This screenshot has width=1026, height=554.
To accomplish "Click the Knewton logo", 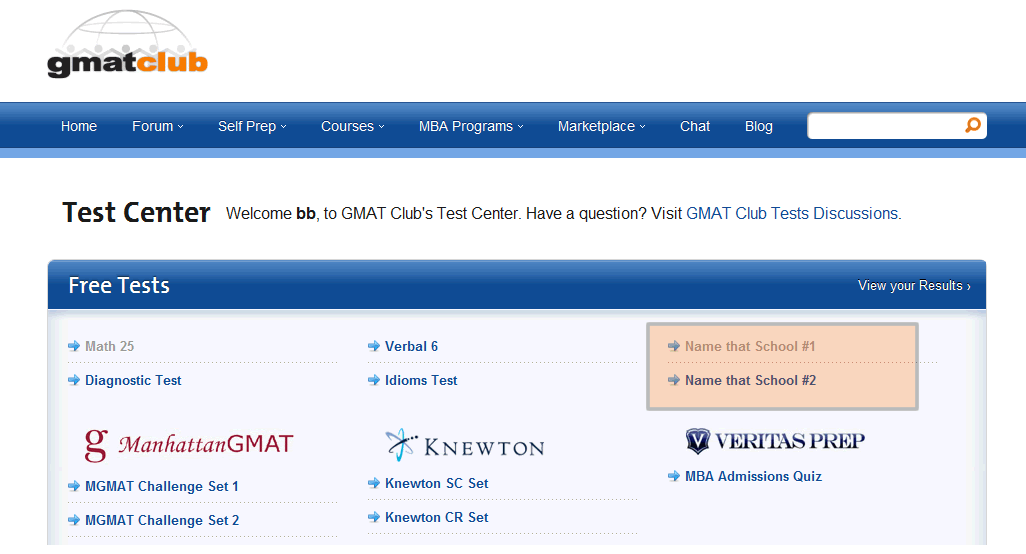I will tap(465, 445).
